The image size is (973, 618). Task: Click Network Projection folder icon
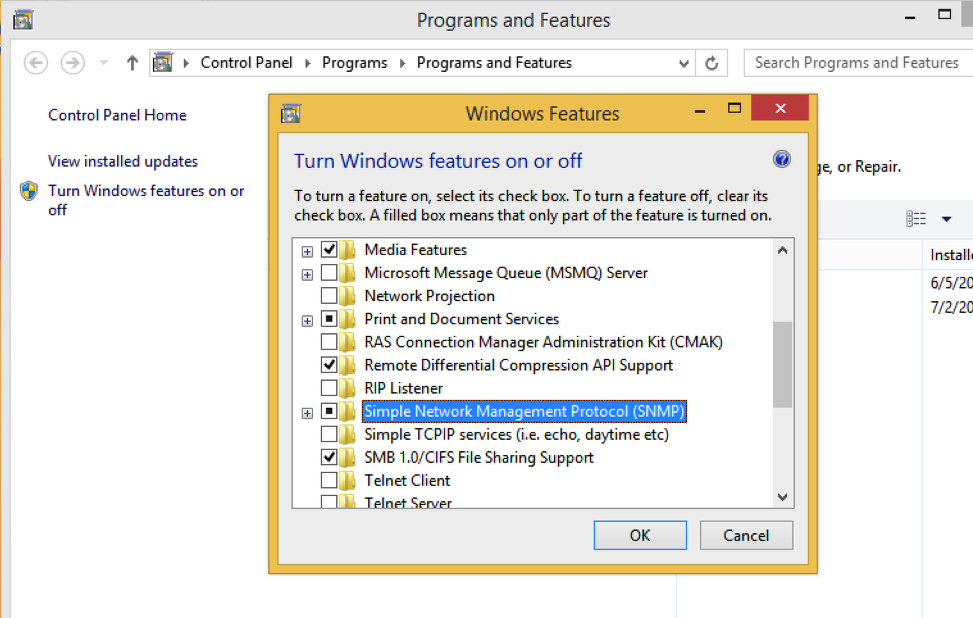coord(348,295)
